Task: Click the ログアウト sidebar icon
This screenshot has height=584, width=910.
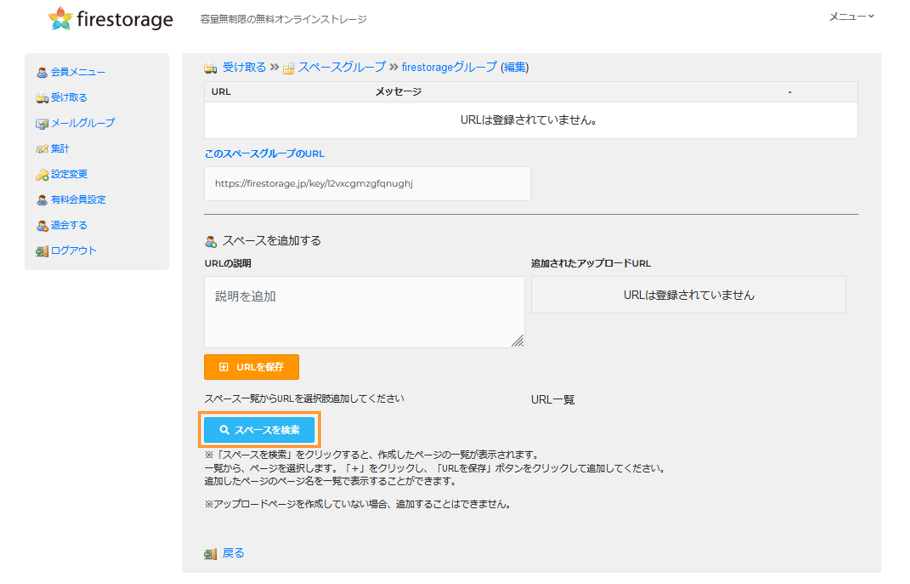Action: (x=42, y=251)
